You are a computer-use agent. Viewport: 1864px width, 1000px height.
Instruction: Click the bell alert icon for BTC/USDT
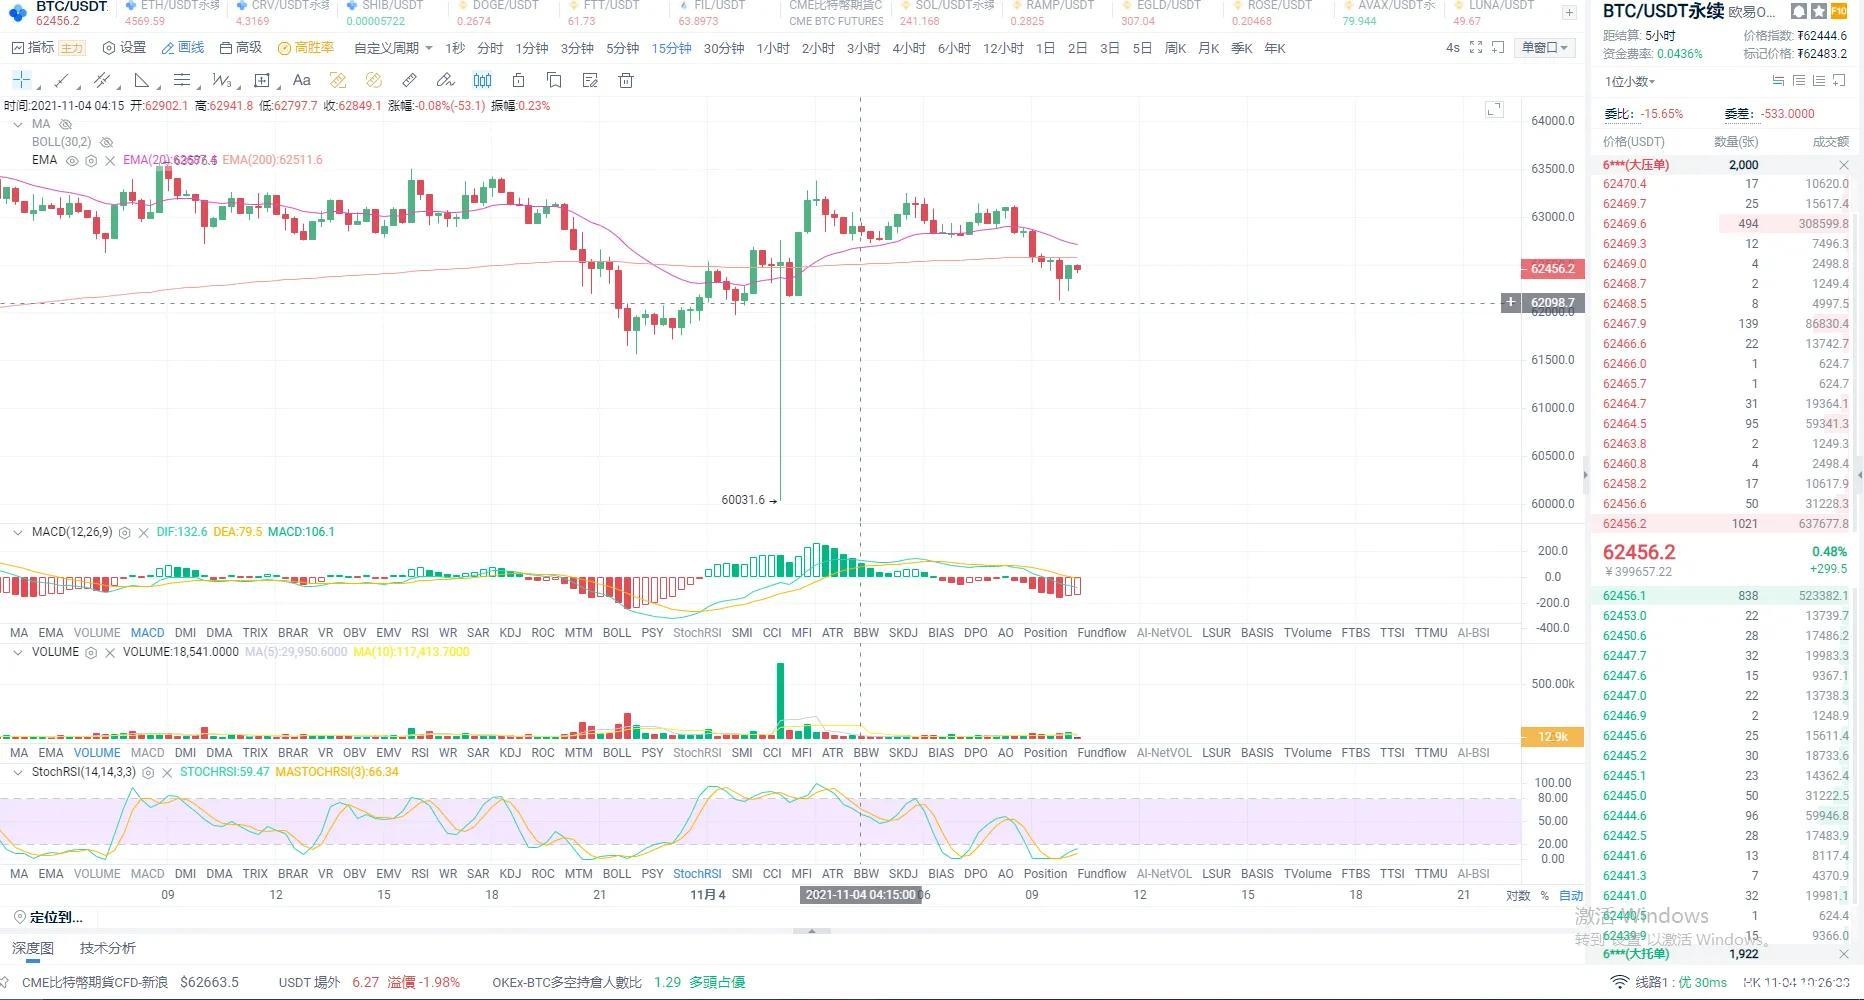pos(1799,12)
